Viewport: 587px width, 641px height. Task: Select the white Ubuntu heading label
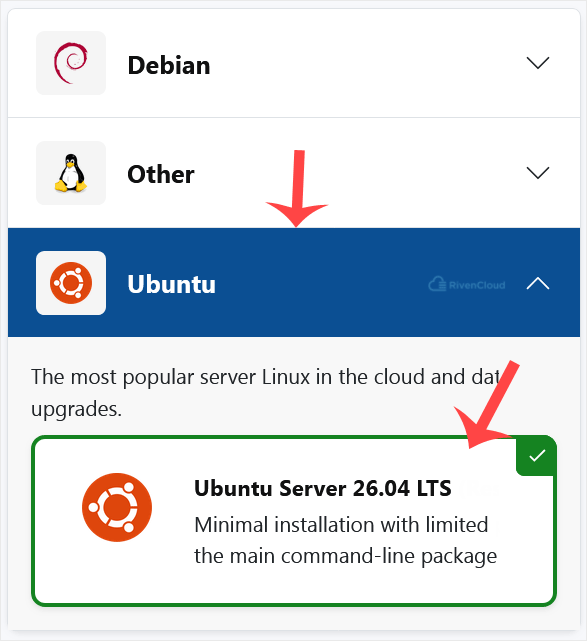click(x=171, y=284)
